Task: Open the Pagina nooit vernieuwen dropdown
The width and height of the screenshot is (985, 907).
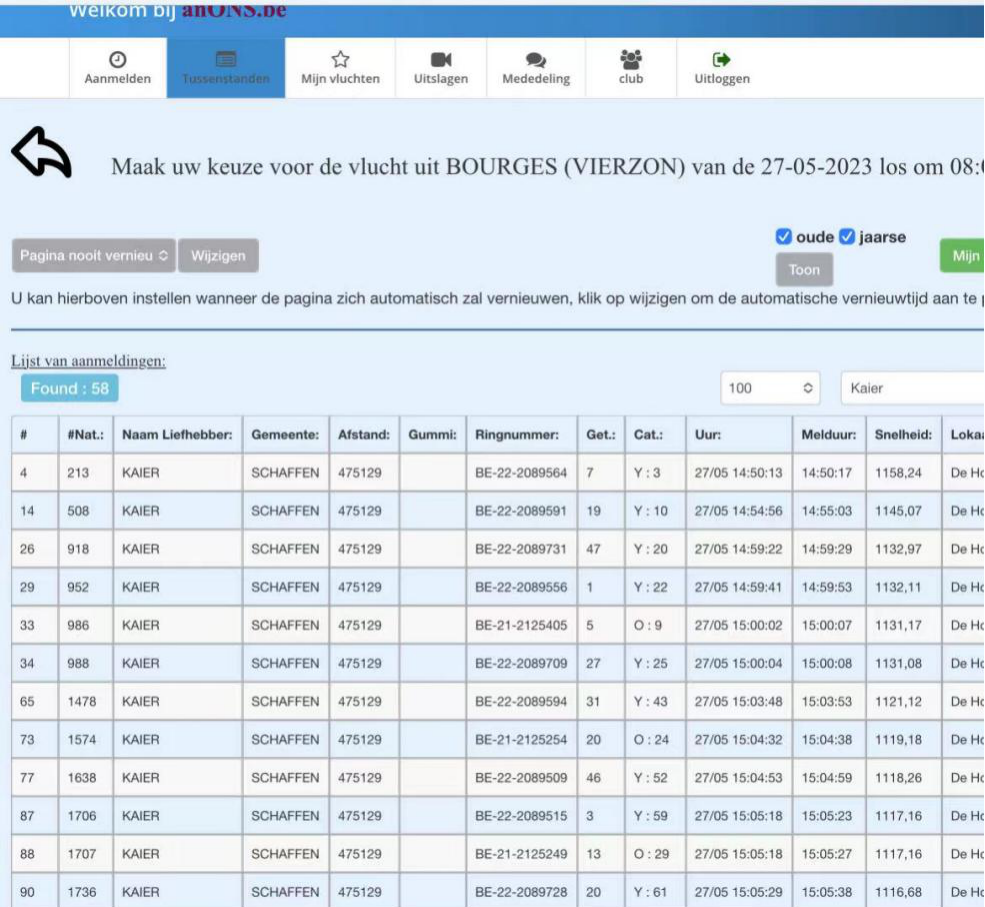Action: [x=95, y=256]
